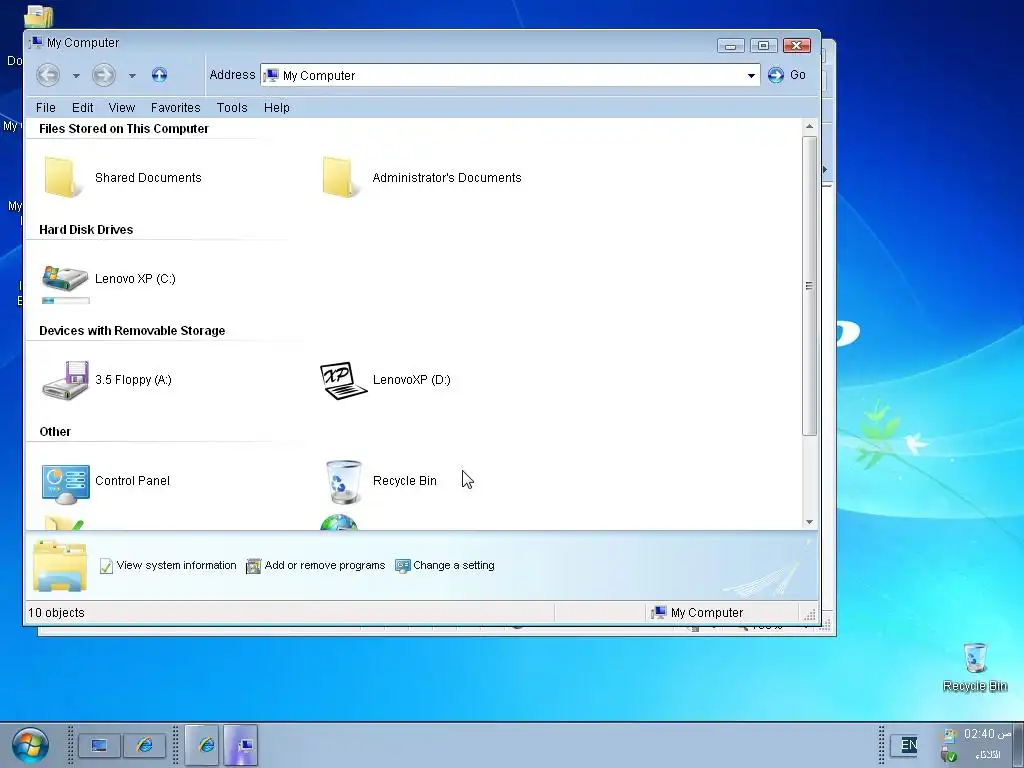1024x768 pixels.
Task: Click the Go button
Action: point(786,75)
